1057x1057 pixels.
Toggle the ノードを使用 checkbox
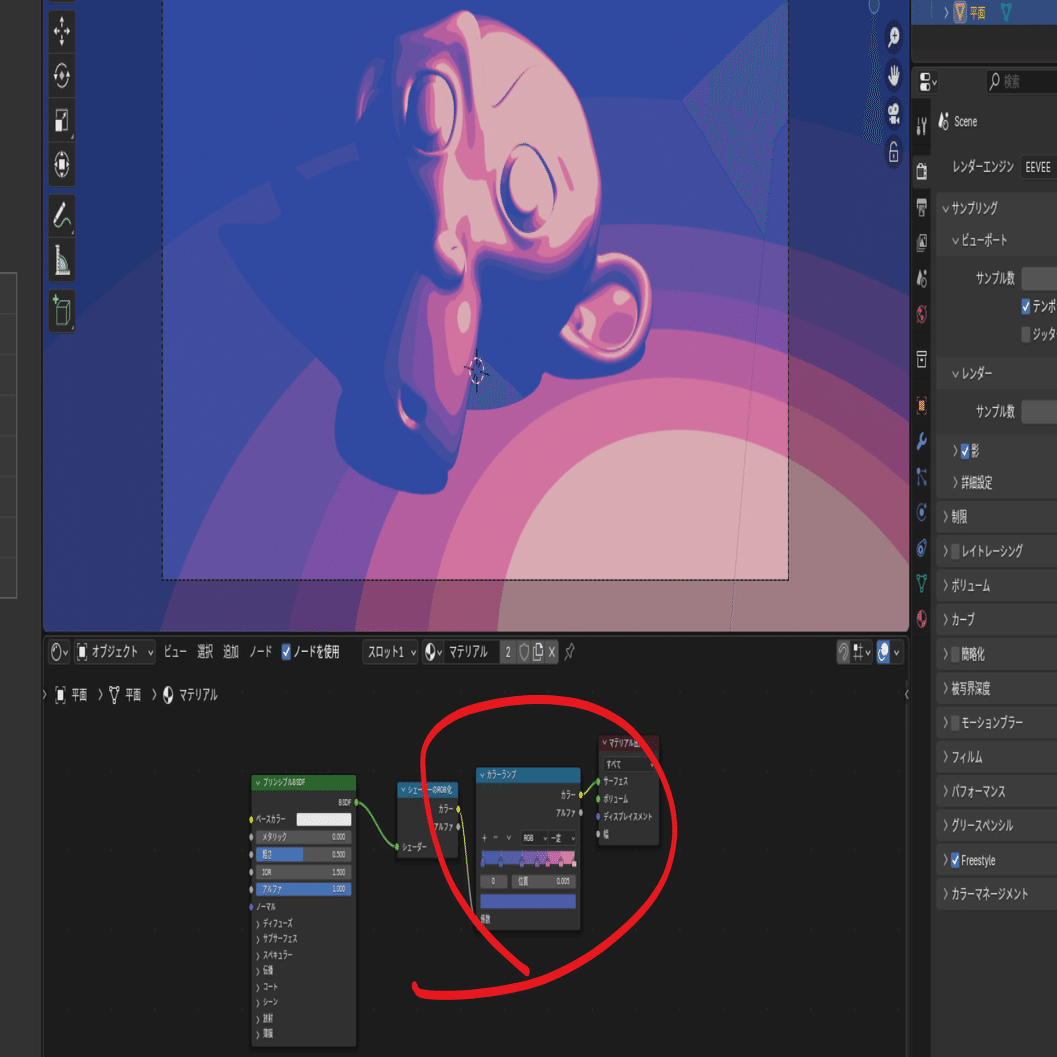pyautogui.click(x=286, y=652)
